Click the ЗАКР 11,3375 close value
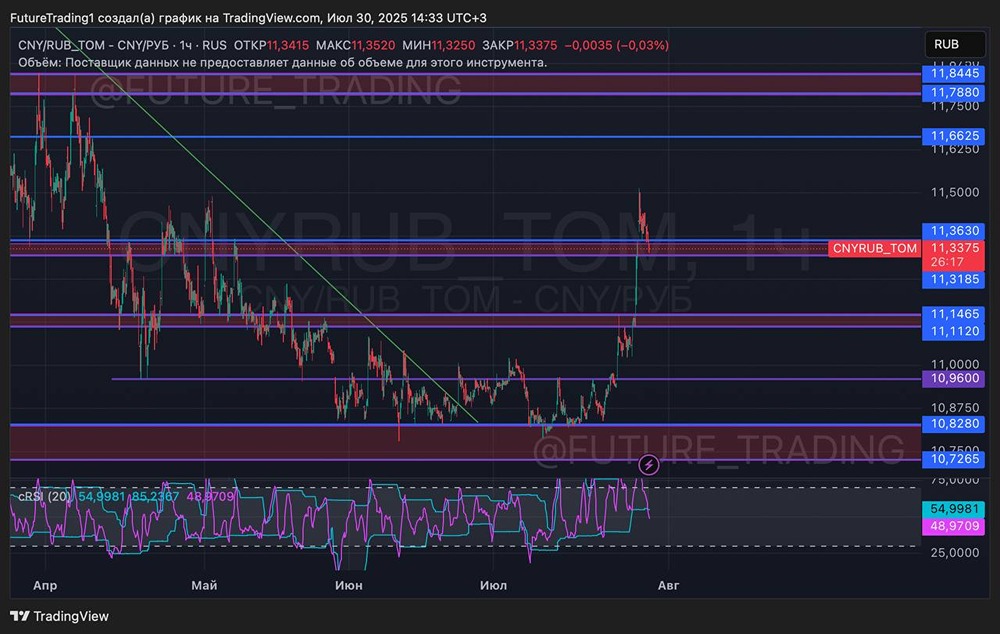Image resolution: width=1000 pixels, height=634 pixels. [x=519, y=45]
